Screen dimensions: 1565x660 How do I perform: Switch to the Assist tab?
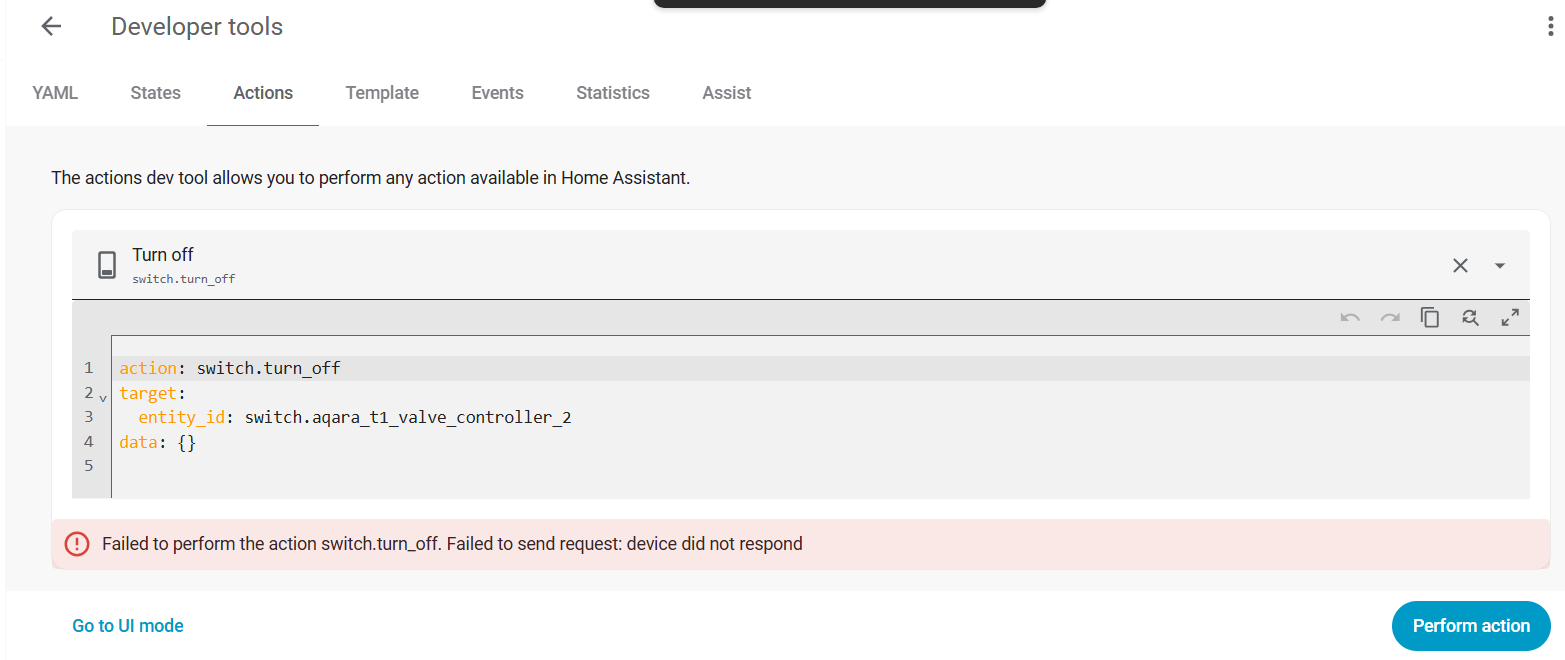click(x=727, y=93)
